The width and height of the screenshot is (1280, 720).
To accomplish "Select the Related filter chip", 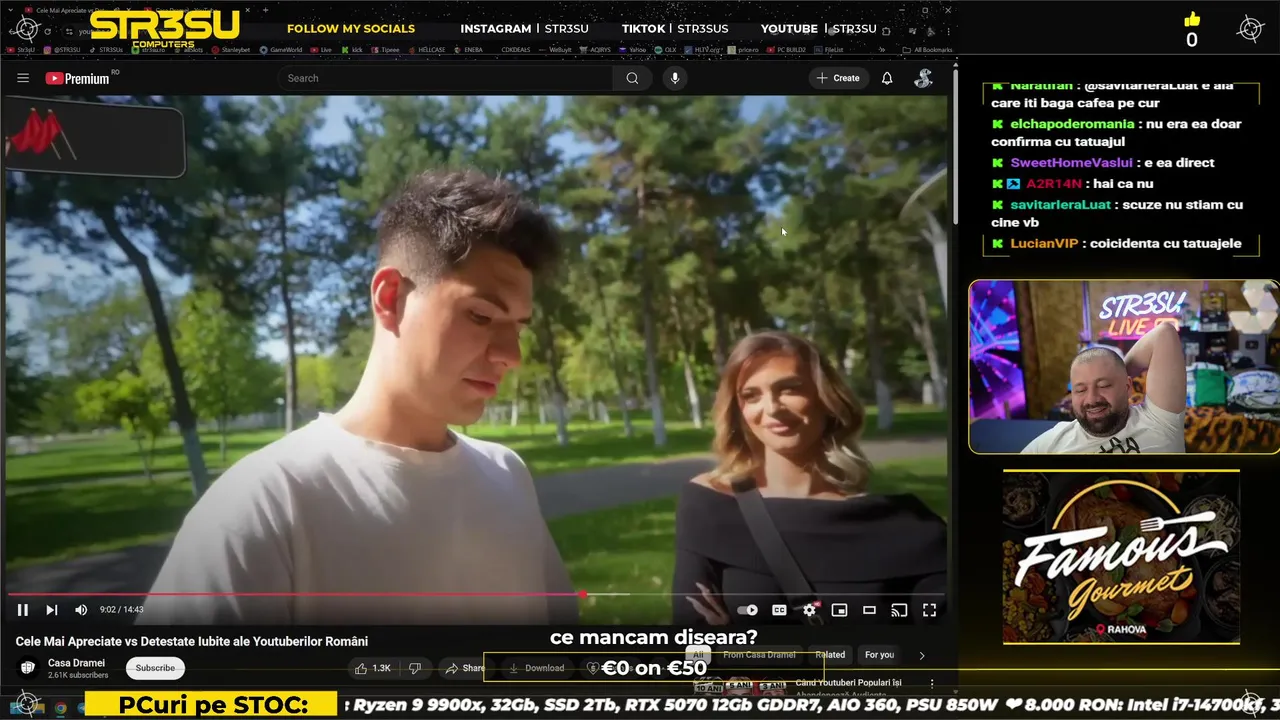I will pos(830,655).
